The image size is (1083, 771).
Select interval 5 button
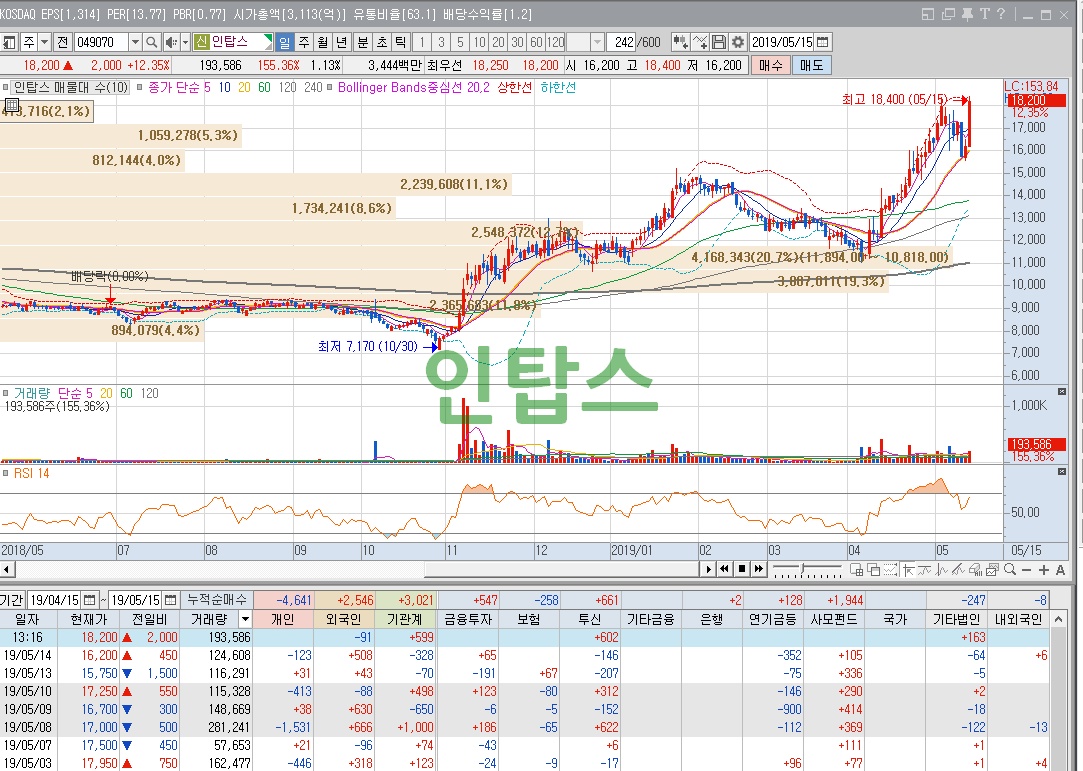pos(460,42)
